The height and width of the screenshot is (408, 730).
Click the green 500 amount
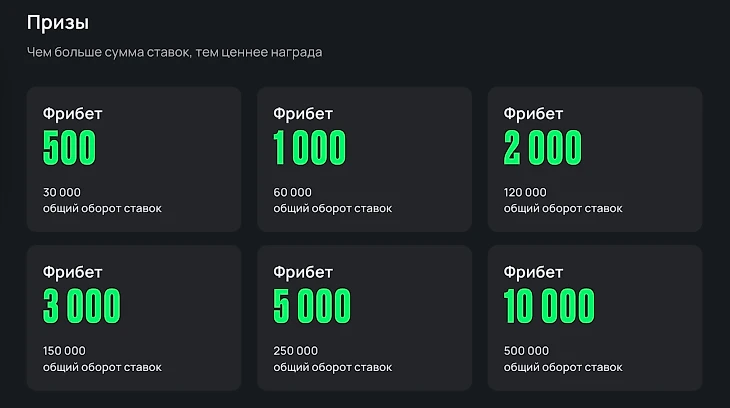[69, 148]
